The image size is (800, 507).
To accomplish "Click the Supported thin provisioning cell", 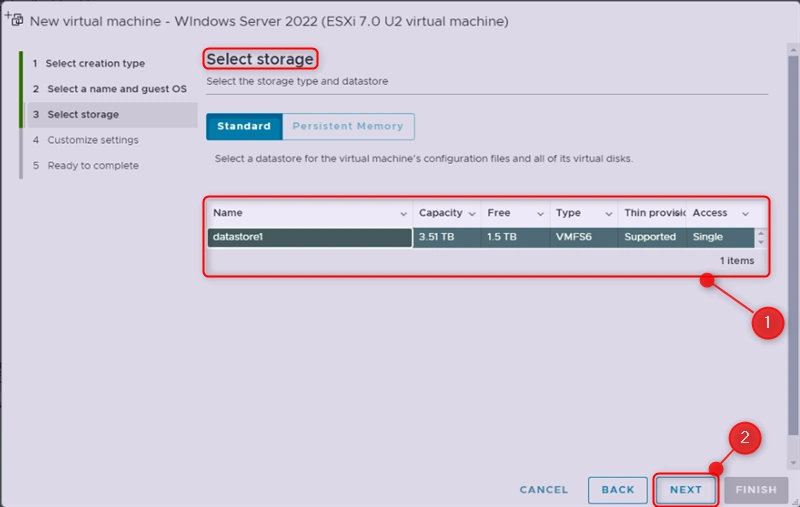I will [x=652, y=237].
